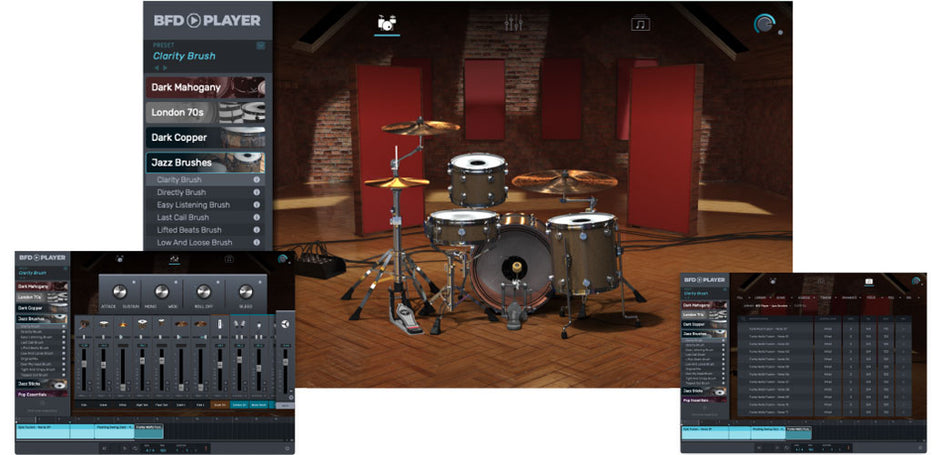This screenshot has width=940, height=455.
Task: Select Floating Swing Main clip in mixer timeline
Action: tap(115, 431)
